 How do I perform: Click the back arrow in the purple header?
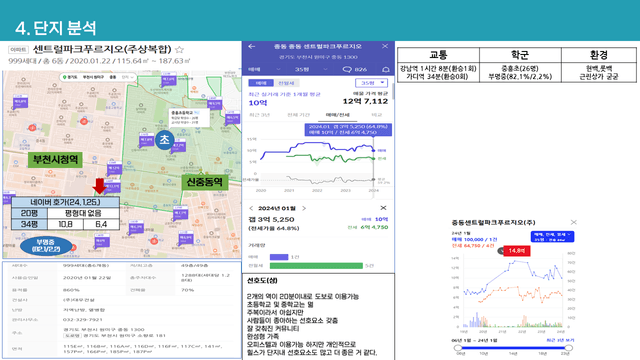click(251, 46)
